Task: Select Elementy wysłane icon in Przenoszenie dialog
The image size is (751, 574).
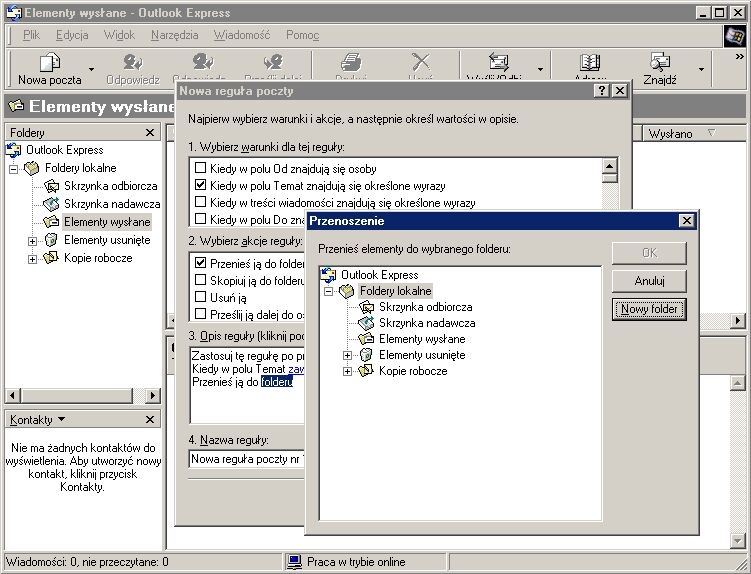Action: (366, 339)
